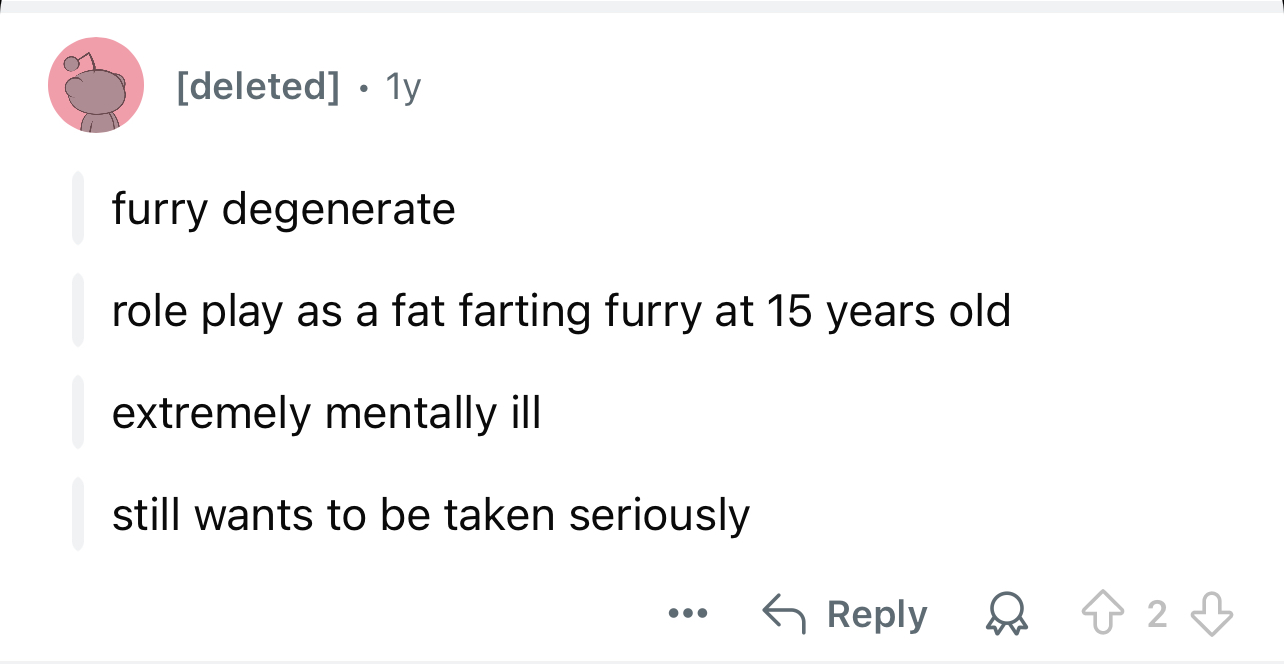This screenshot has width=1284, height=664.
Task: Click quote bar beside "still wants" line
Action: click(78, 515)
